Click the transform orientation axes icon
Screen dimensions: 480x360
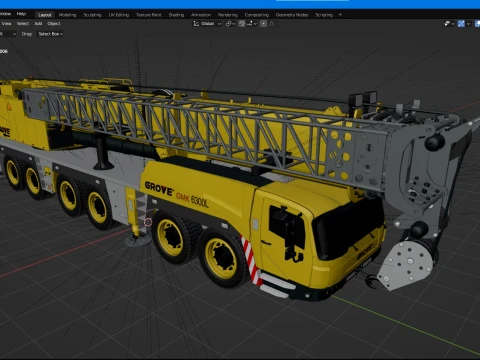pyautogui.click(x=196, y=24)
